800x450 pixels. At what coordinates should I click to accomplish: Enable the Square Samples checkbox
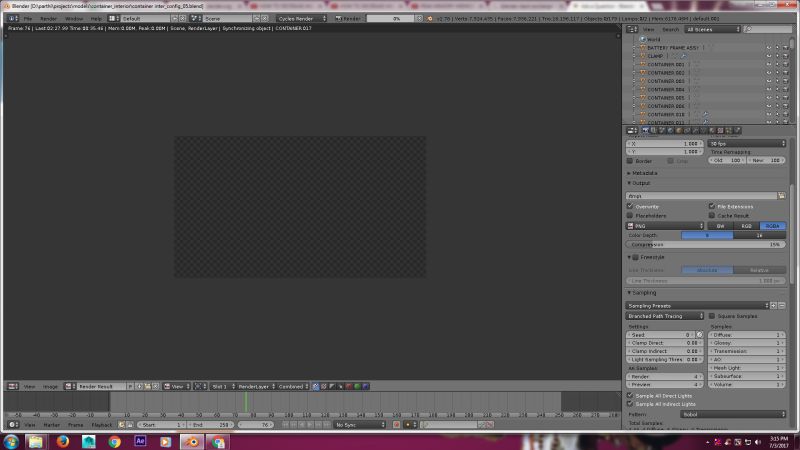tap(712, 316)
